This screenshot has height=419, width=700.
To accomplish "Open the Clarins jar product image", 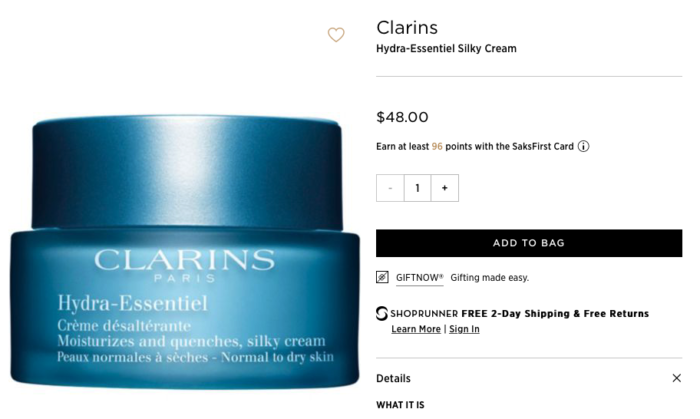I will (x=185, y=251).
